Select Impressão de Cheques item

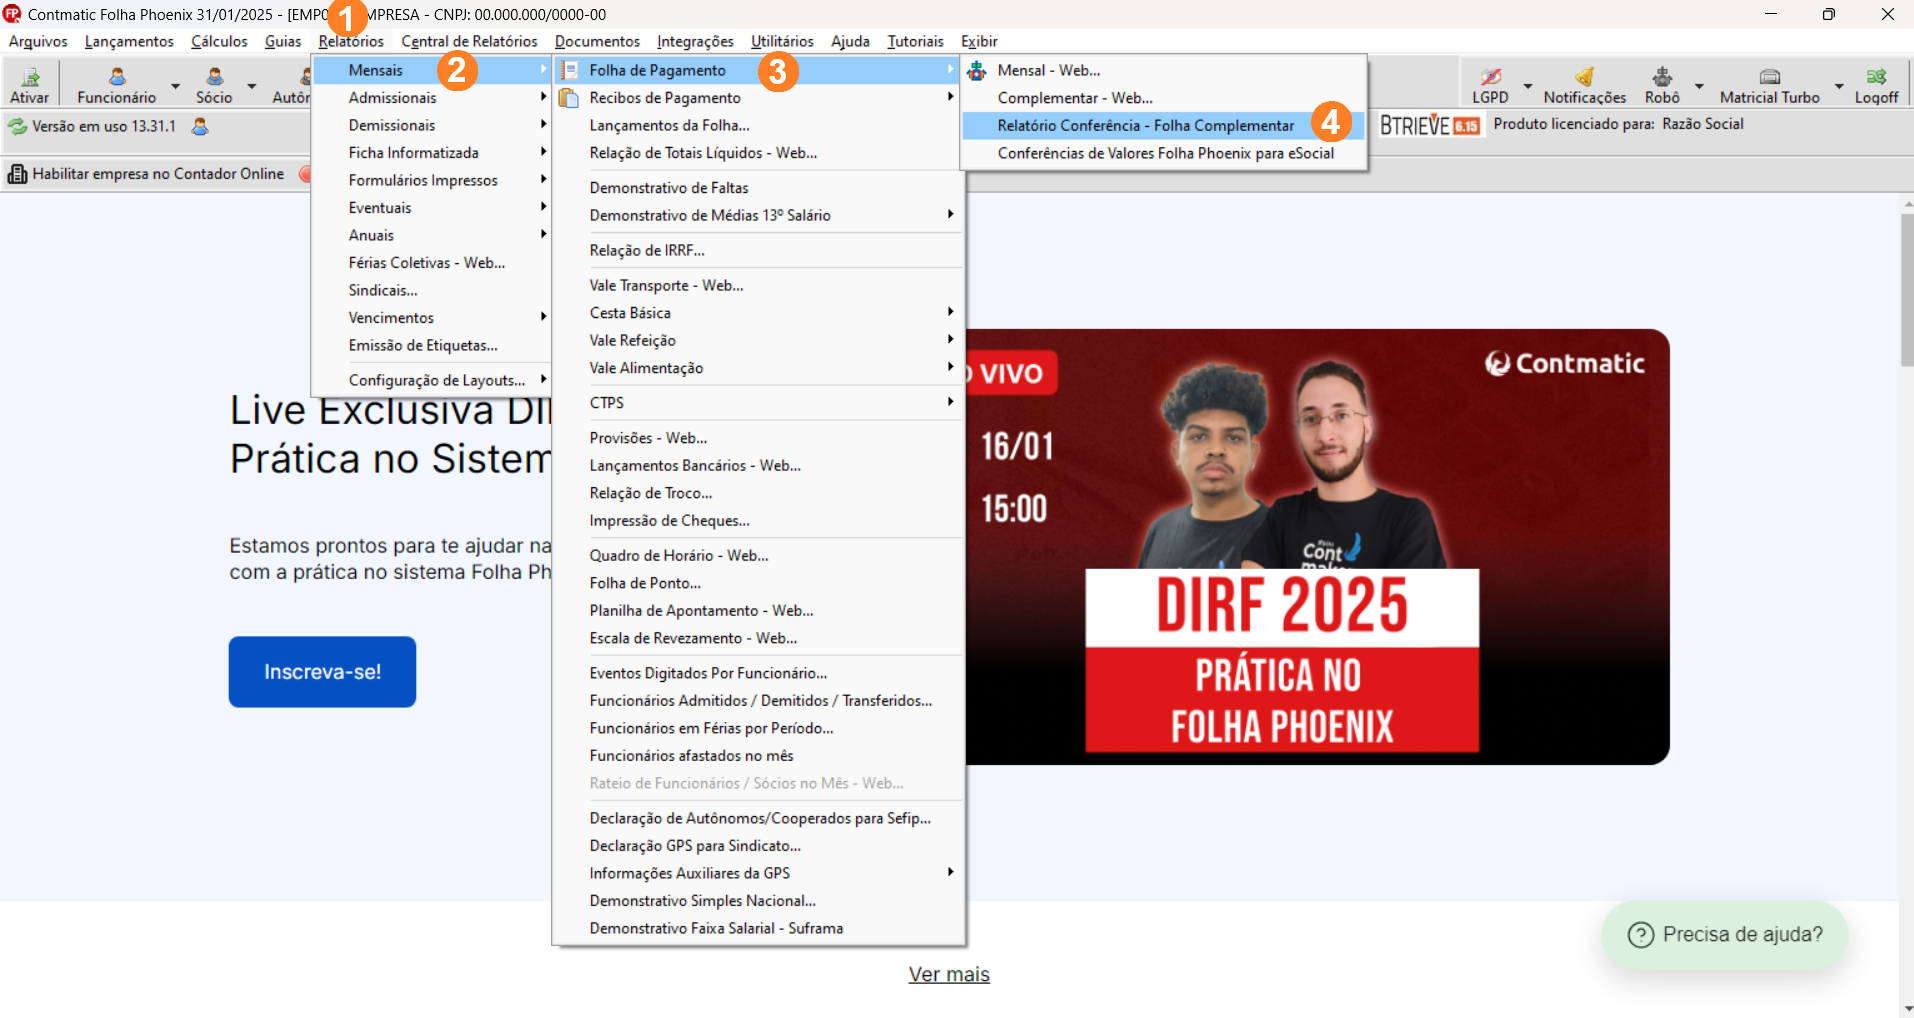tap(759, 521)
